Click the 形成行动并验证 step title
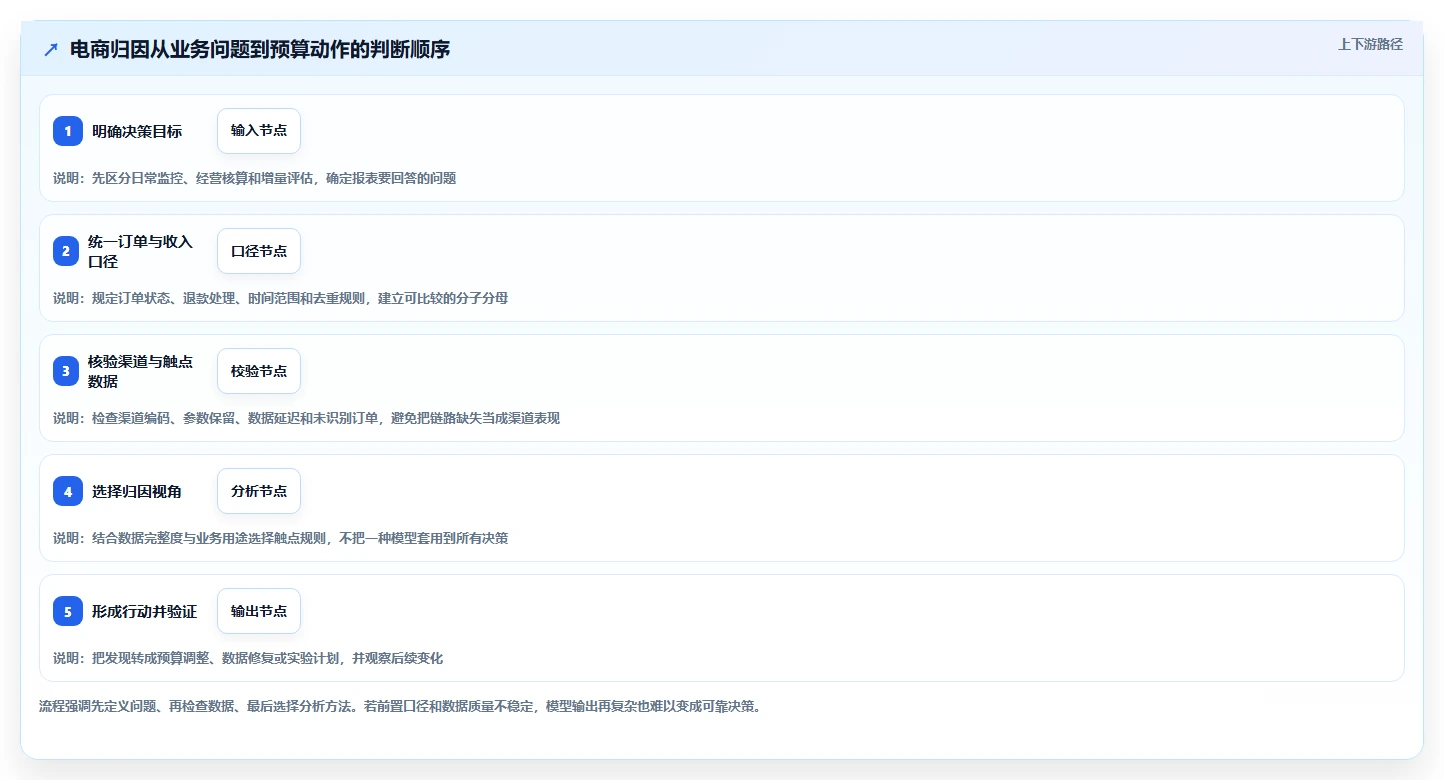 pyautogui.click(x=144, y=611)
